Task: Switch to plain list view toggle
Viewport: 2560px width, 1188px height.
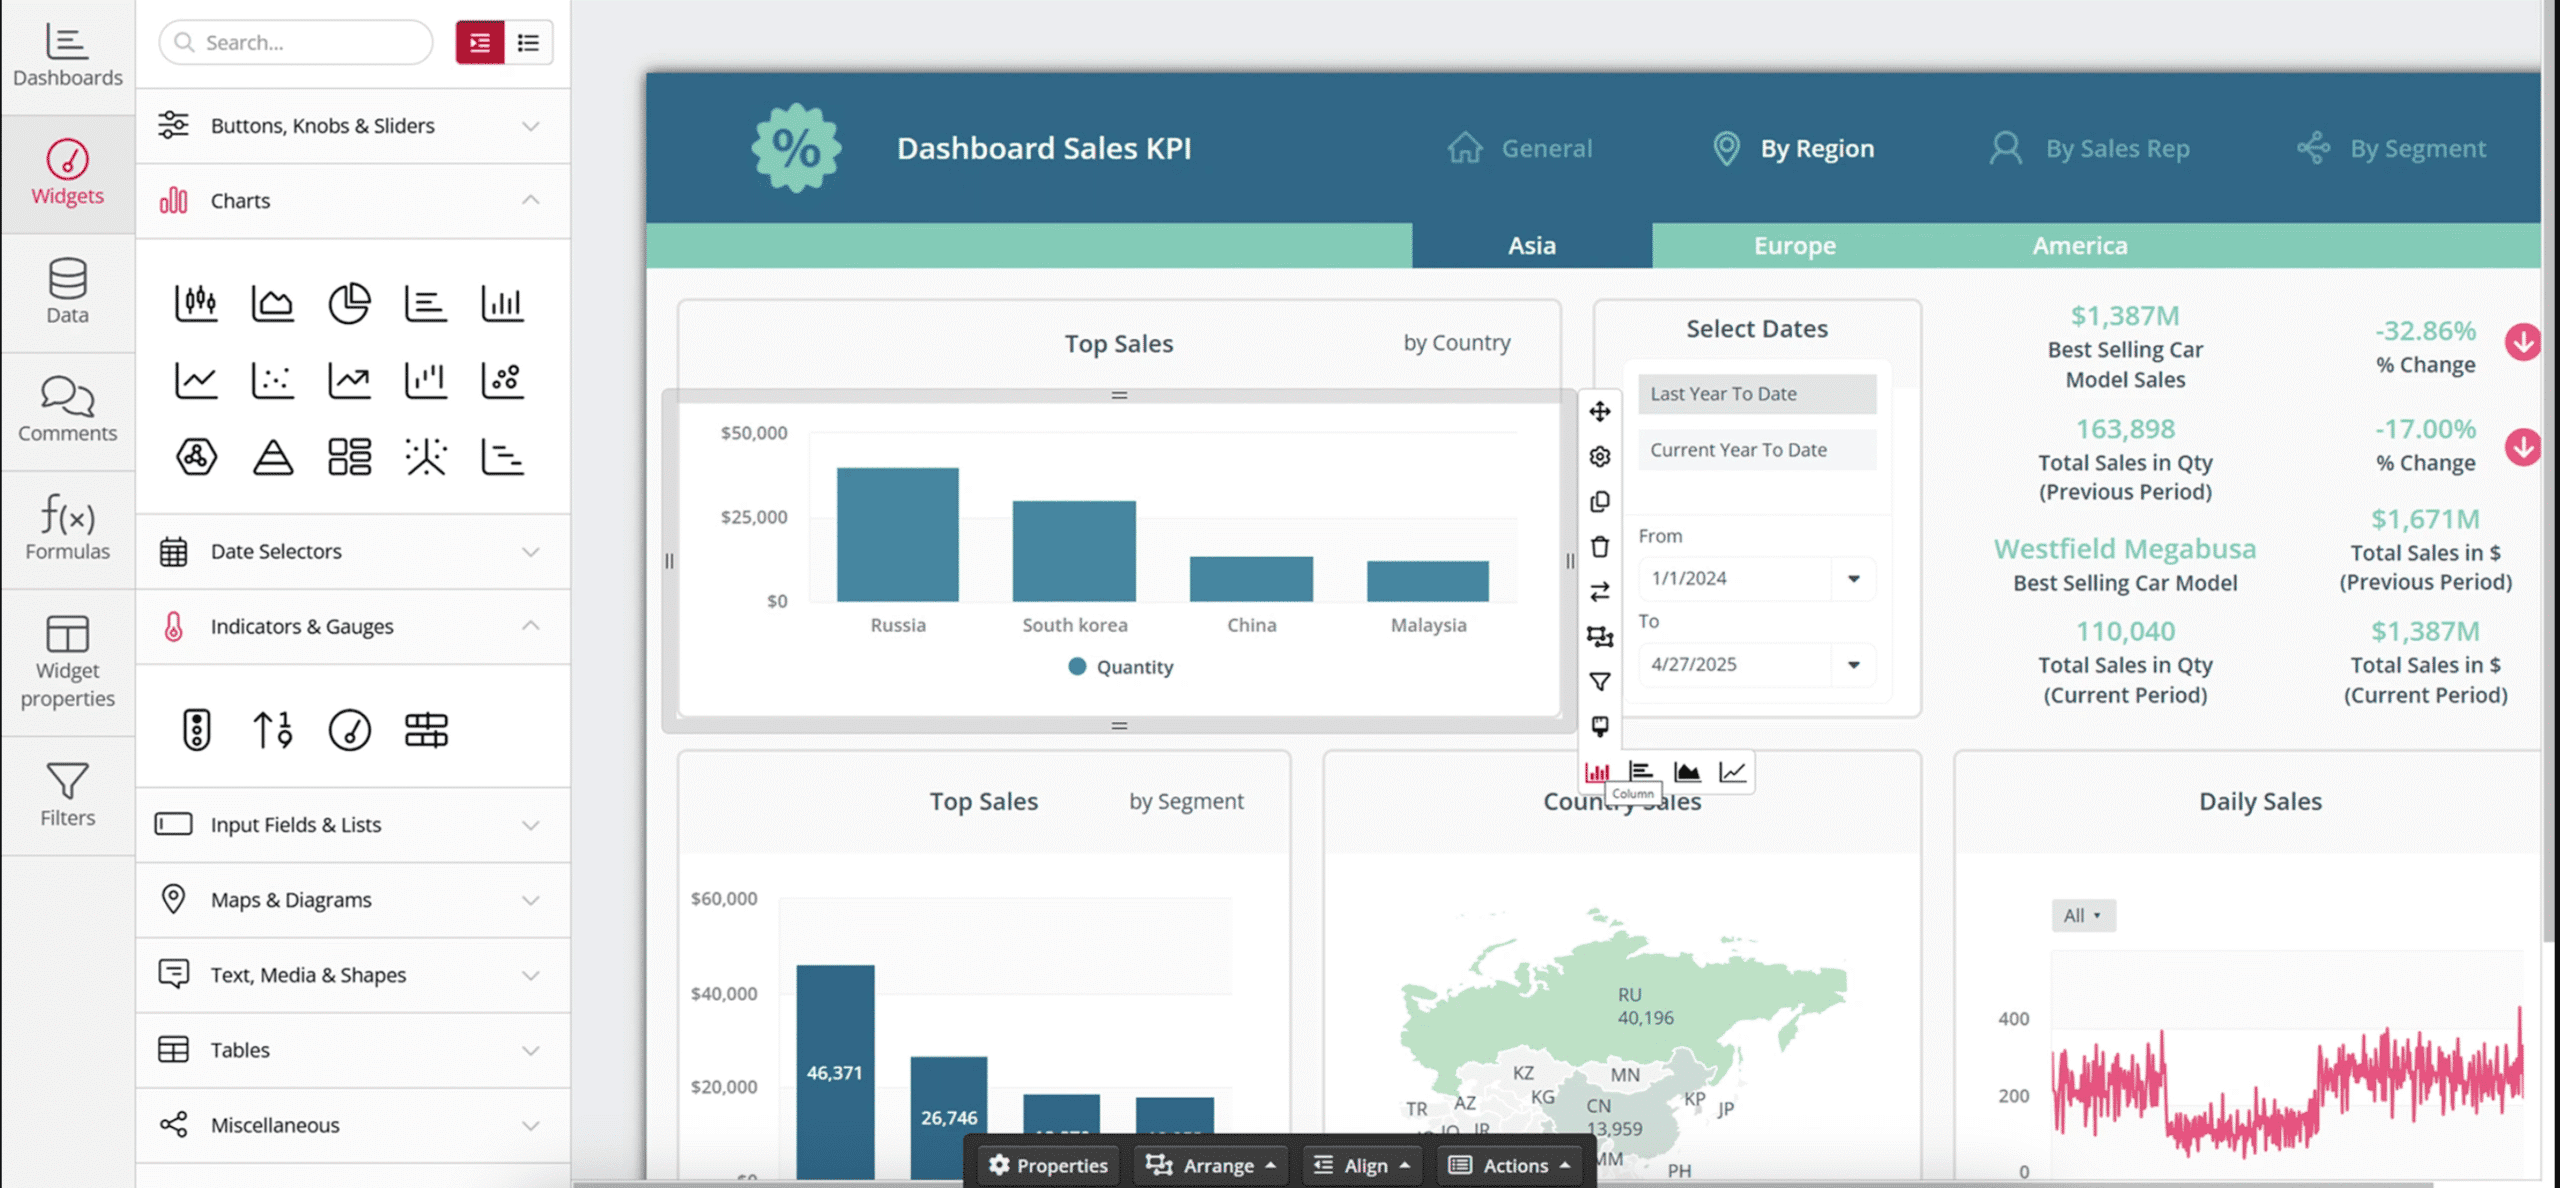Action: coord(528,42)
